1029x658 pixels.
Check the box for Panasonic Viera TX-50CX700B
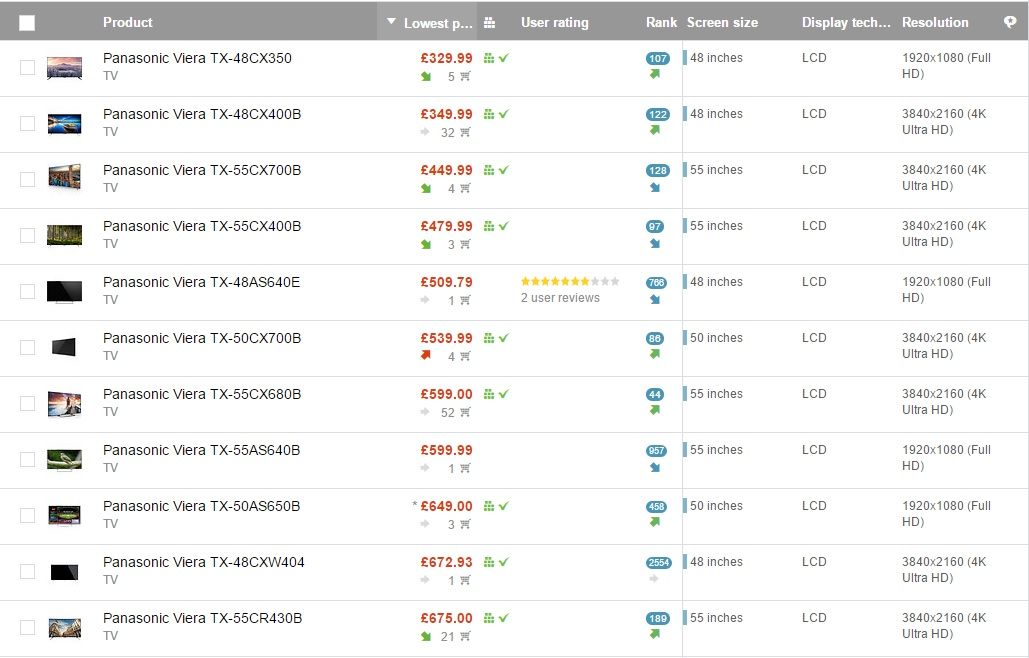(27, 347)
